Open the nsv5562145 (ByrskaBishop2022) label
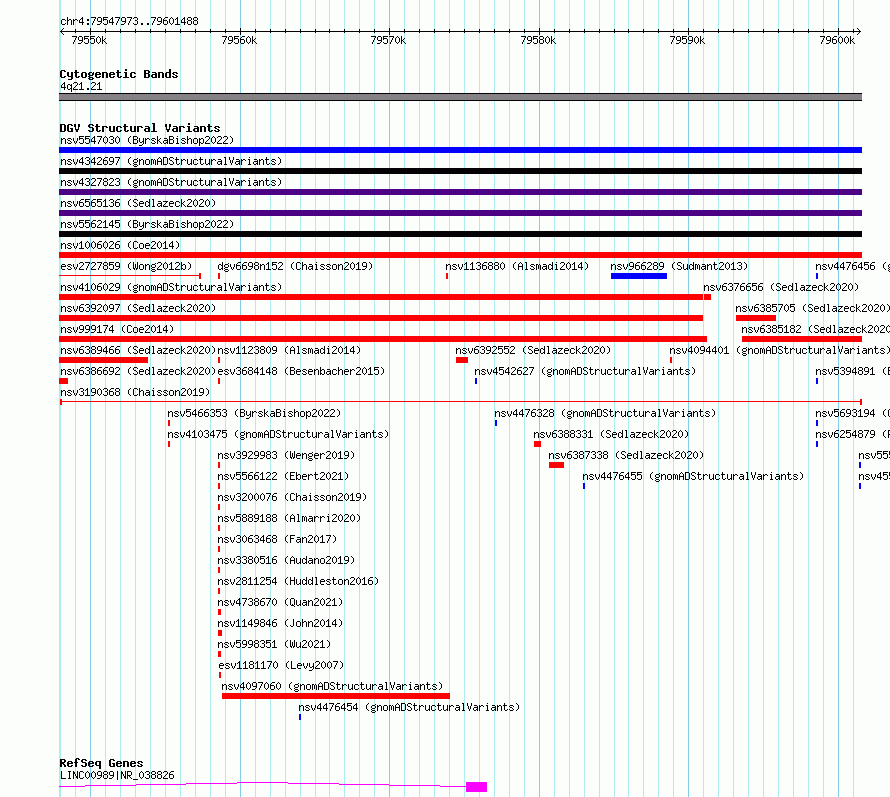Image resolution: width=890 pixels, height=797 pixels. pos(147,224)
